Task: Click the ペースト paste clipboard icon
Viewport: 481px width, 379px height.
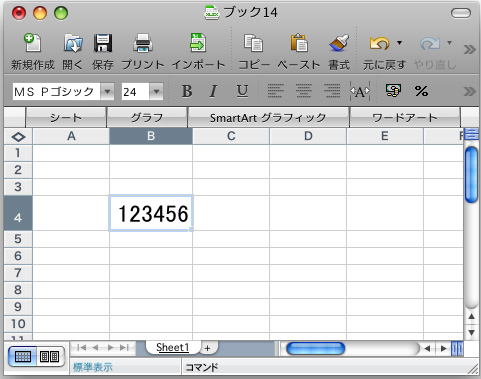Action: coord(299,43)
